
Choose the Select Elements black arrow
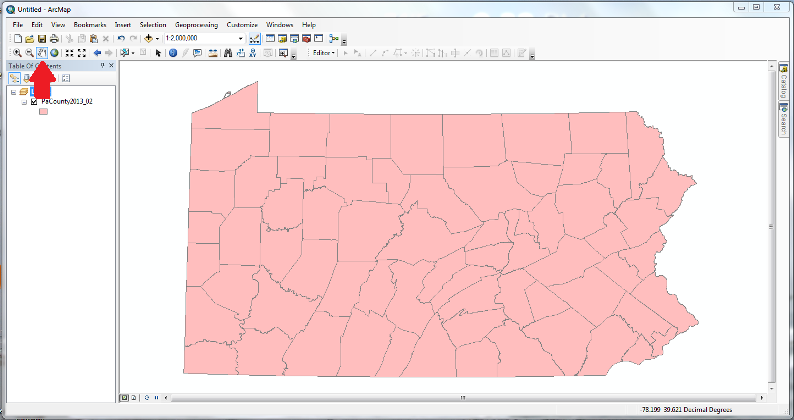point(158,53)
